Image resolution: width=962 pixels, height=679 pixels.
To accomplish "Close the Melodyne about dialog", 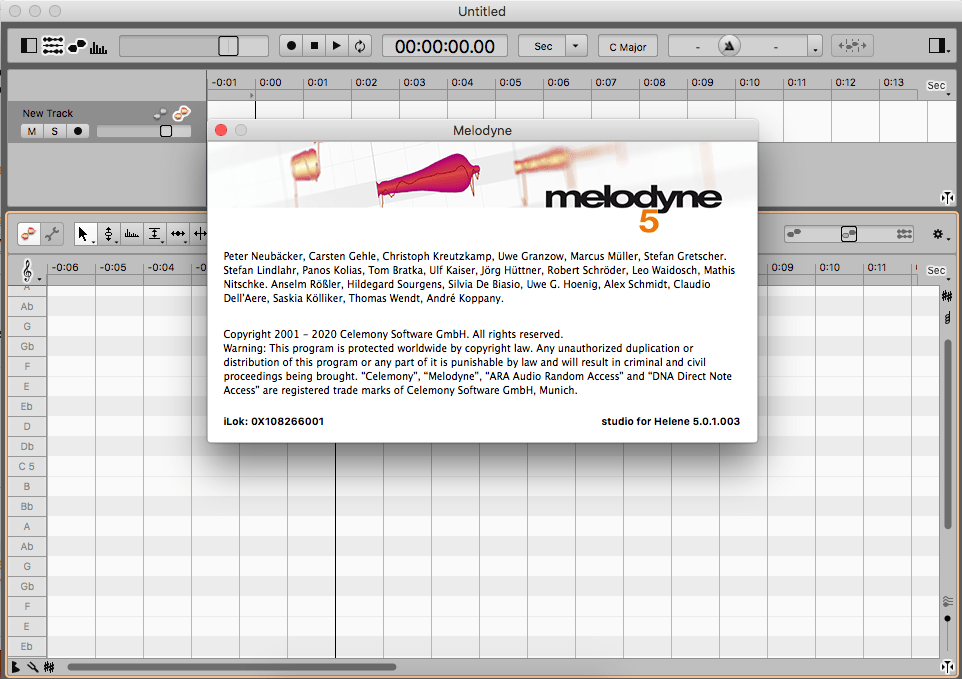I will click(x=221, y=130).
